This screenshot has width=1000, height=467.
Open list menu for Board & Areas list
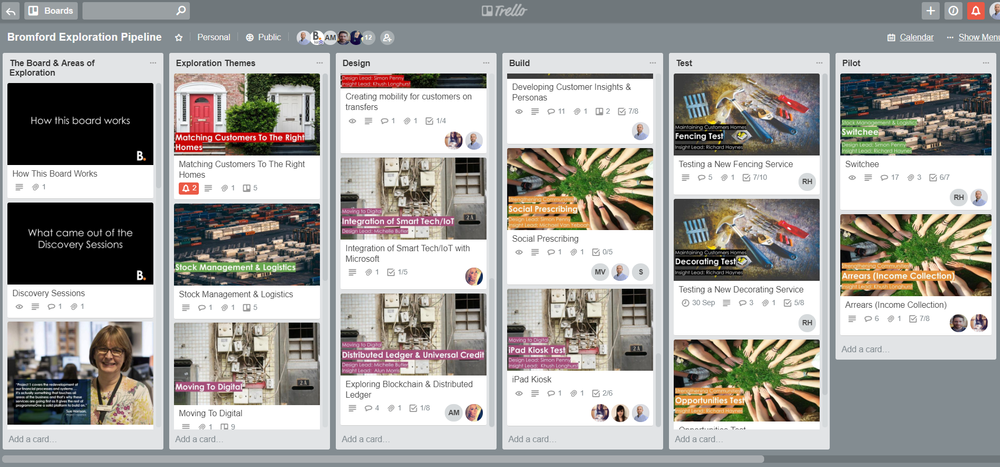pos(153,63)
